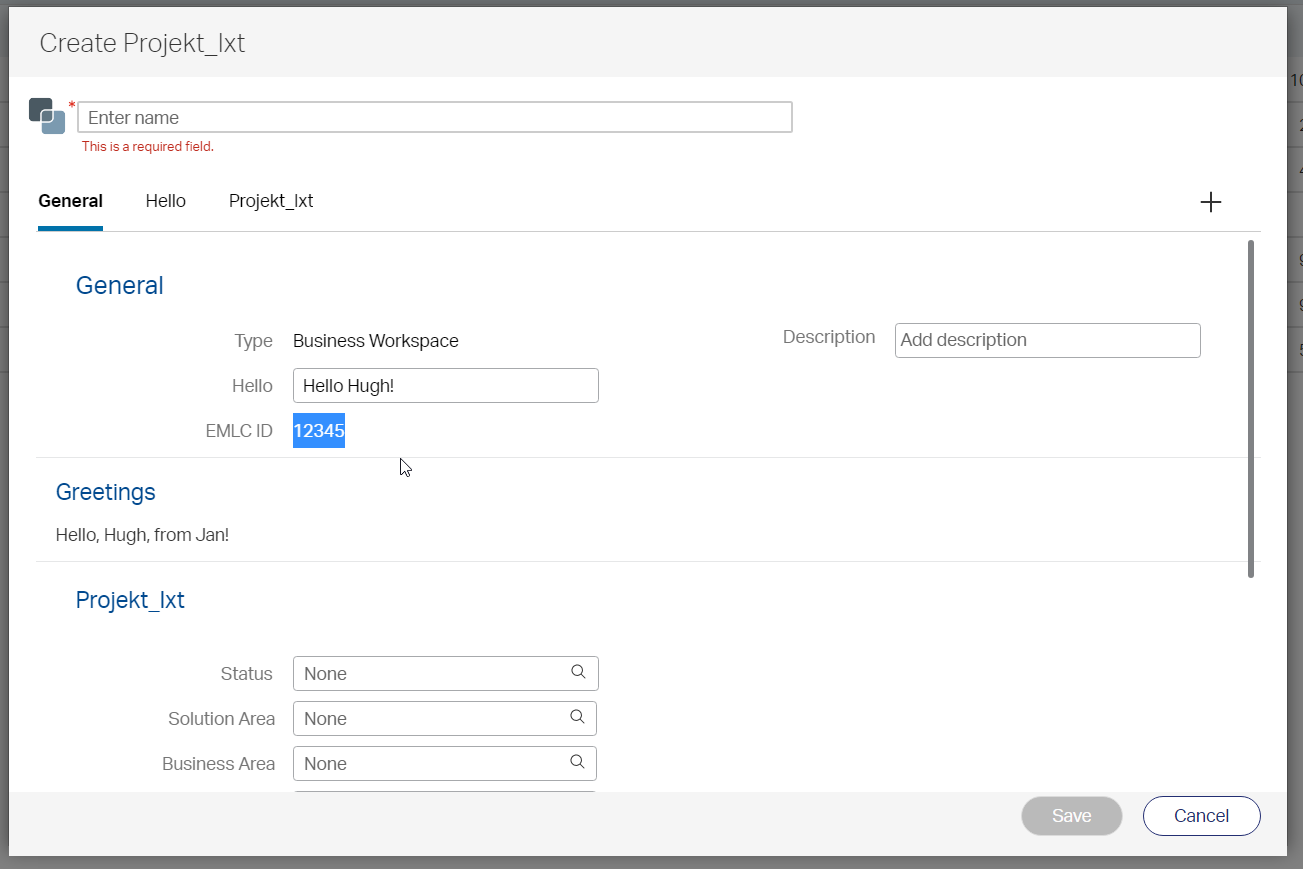Switch to the Projekt_lxt tab

[x=271, y=201]
